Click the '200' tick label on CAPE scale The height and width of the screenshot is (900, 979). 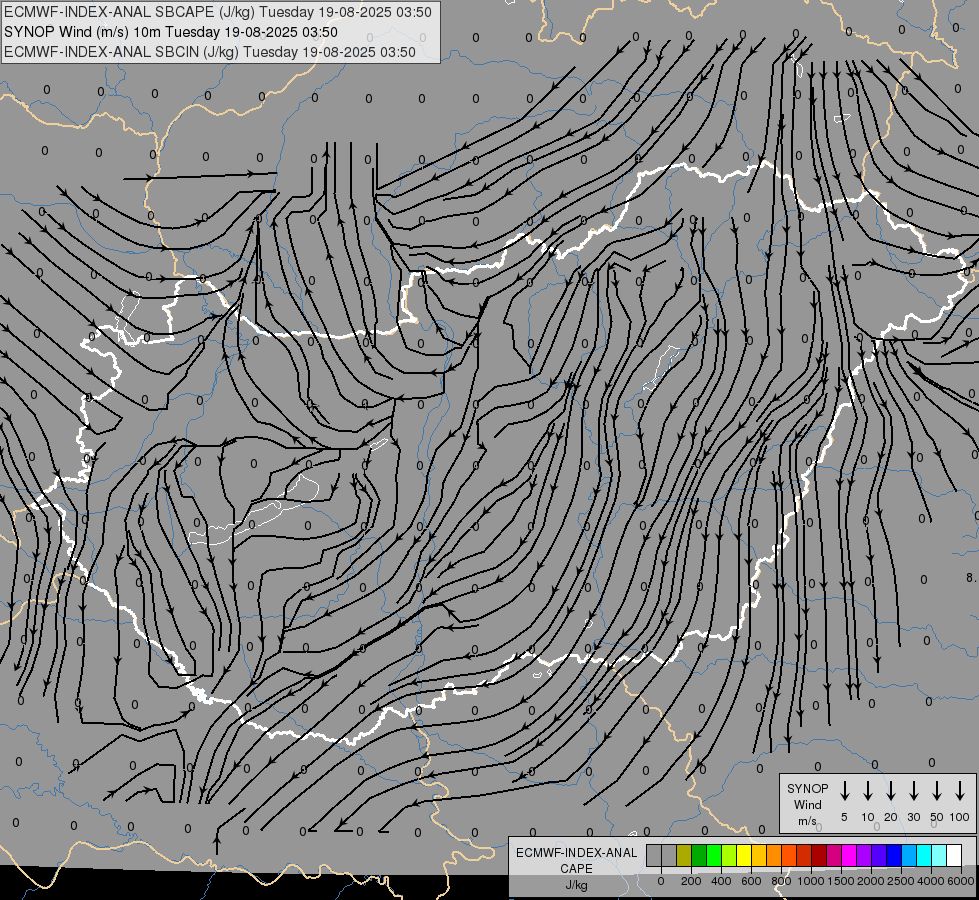pyautogui.click(x=691, y=881)
